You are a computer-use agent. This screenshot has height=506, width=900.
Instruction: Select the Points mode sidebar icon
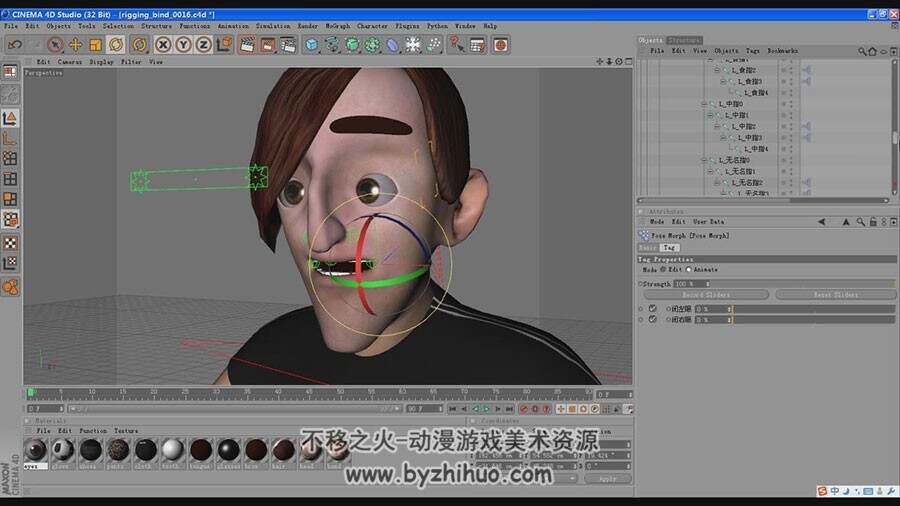pyautogui.click(x=10, y=158)
